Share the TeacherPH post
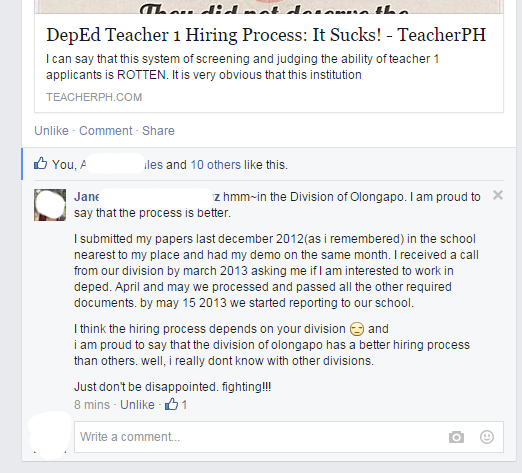 coord(158,131)
